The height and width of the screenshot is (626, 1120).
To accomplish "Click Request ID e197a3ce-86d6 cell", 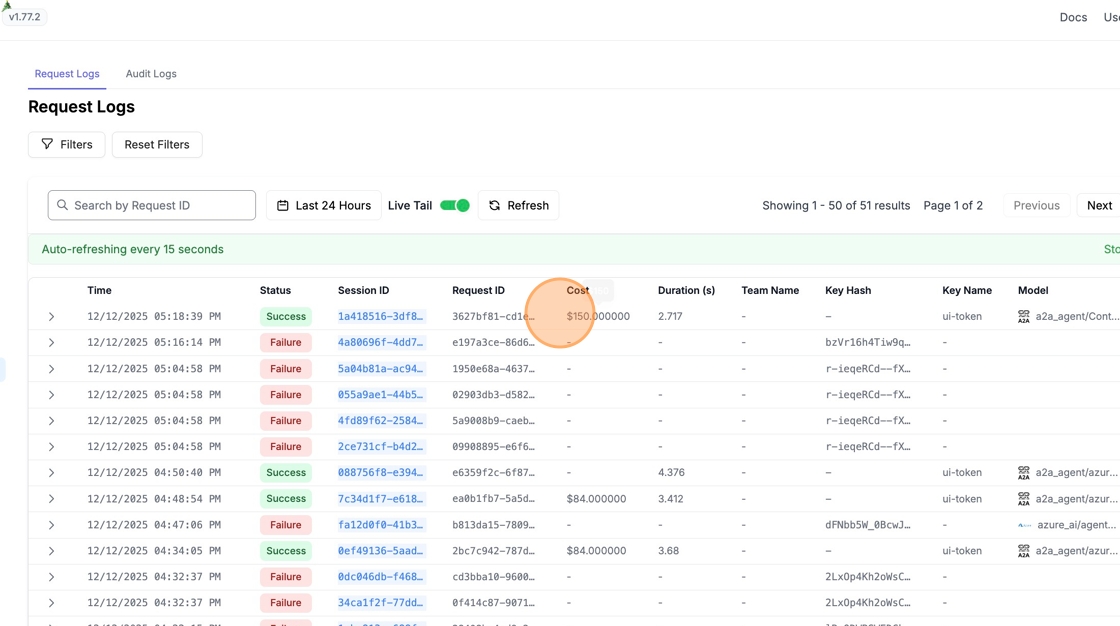I will pyautogui.click(x=493, y=342).
